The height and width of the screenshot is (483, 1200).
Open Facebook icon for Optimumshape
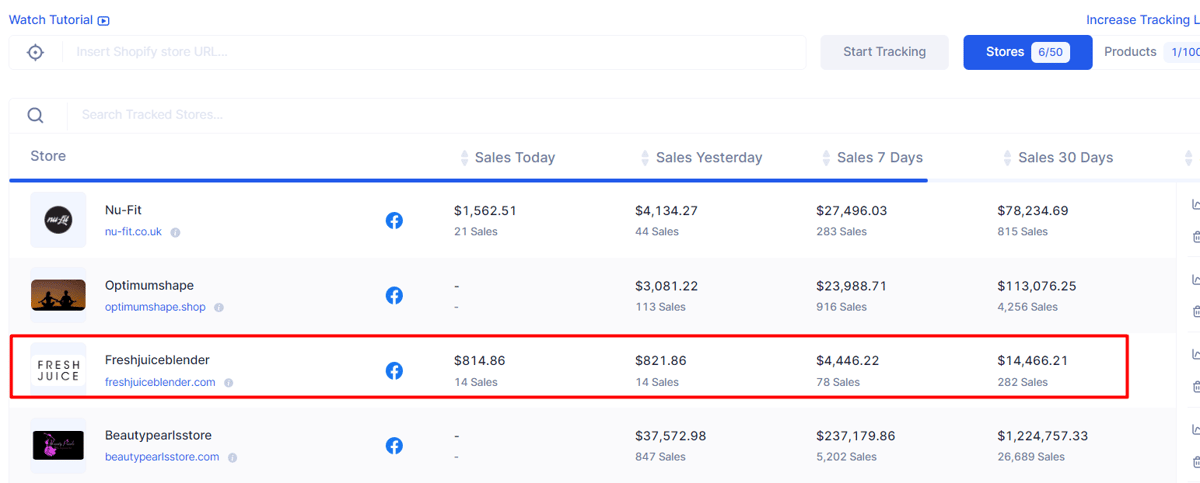tap(394, 295)
